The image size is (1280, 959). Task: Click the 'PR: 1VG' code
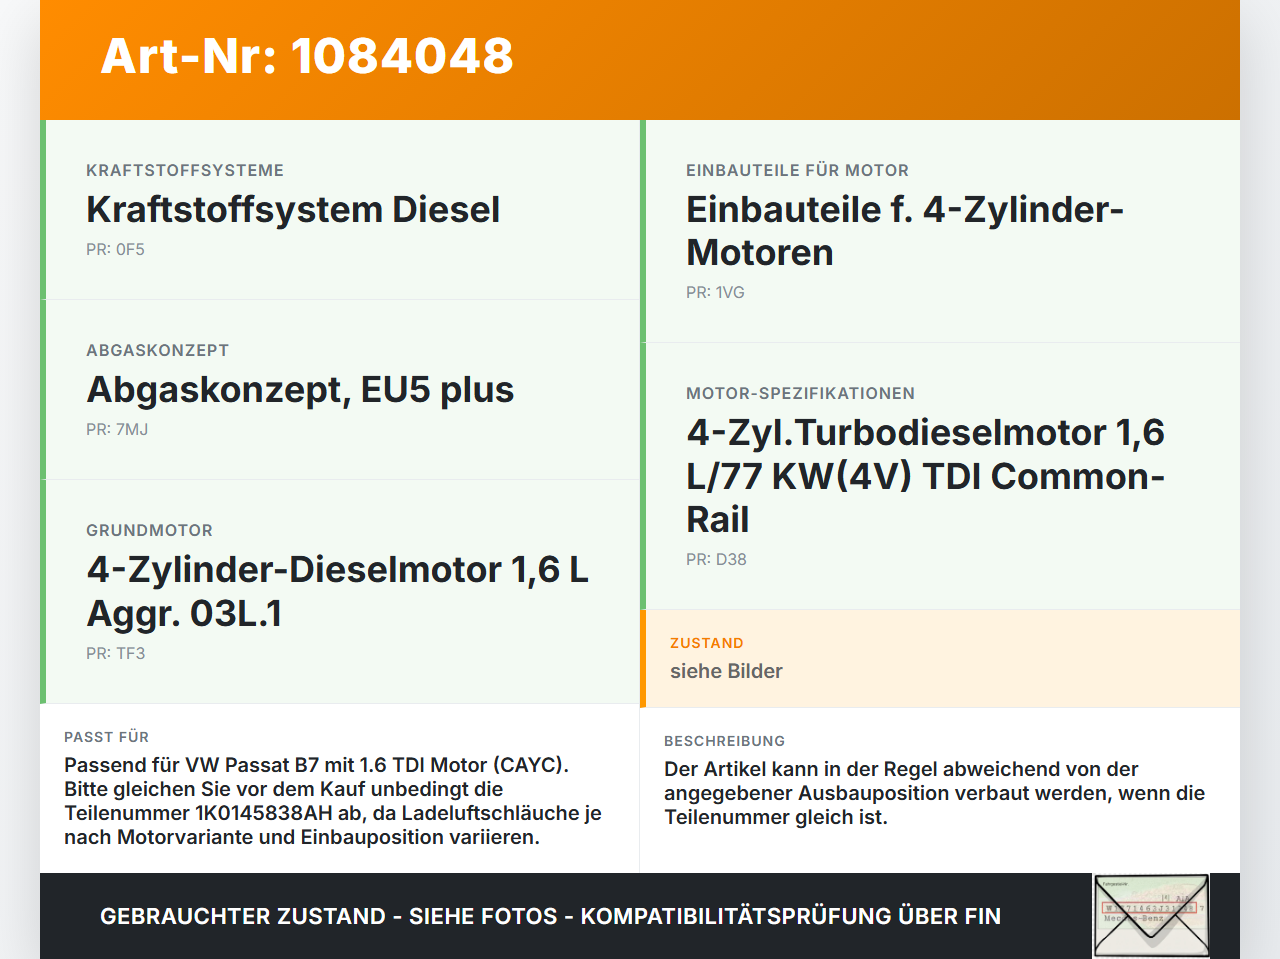click(715, 292)
